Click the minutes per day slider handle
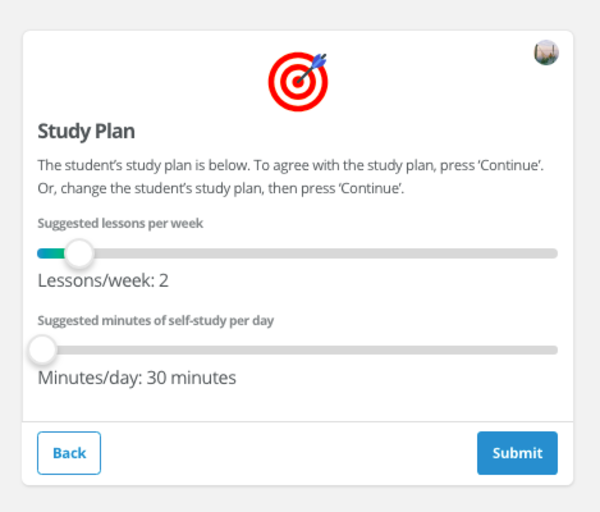The width and height of the screenshot is (600, 512). 42,350
